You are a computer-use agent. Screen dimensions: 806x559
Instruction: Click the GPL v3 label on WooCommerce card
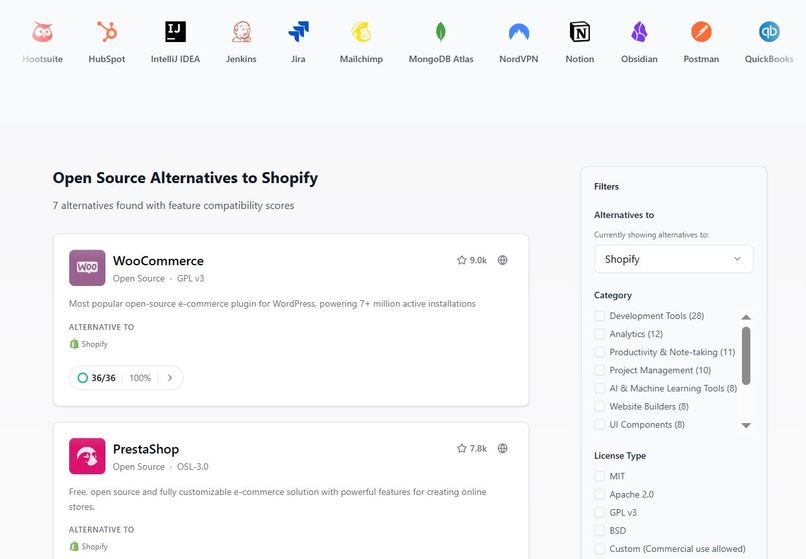tap(191, 278)
